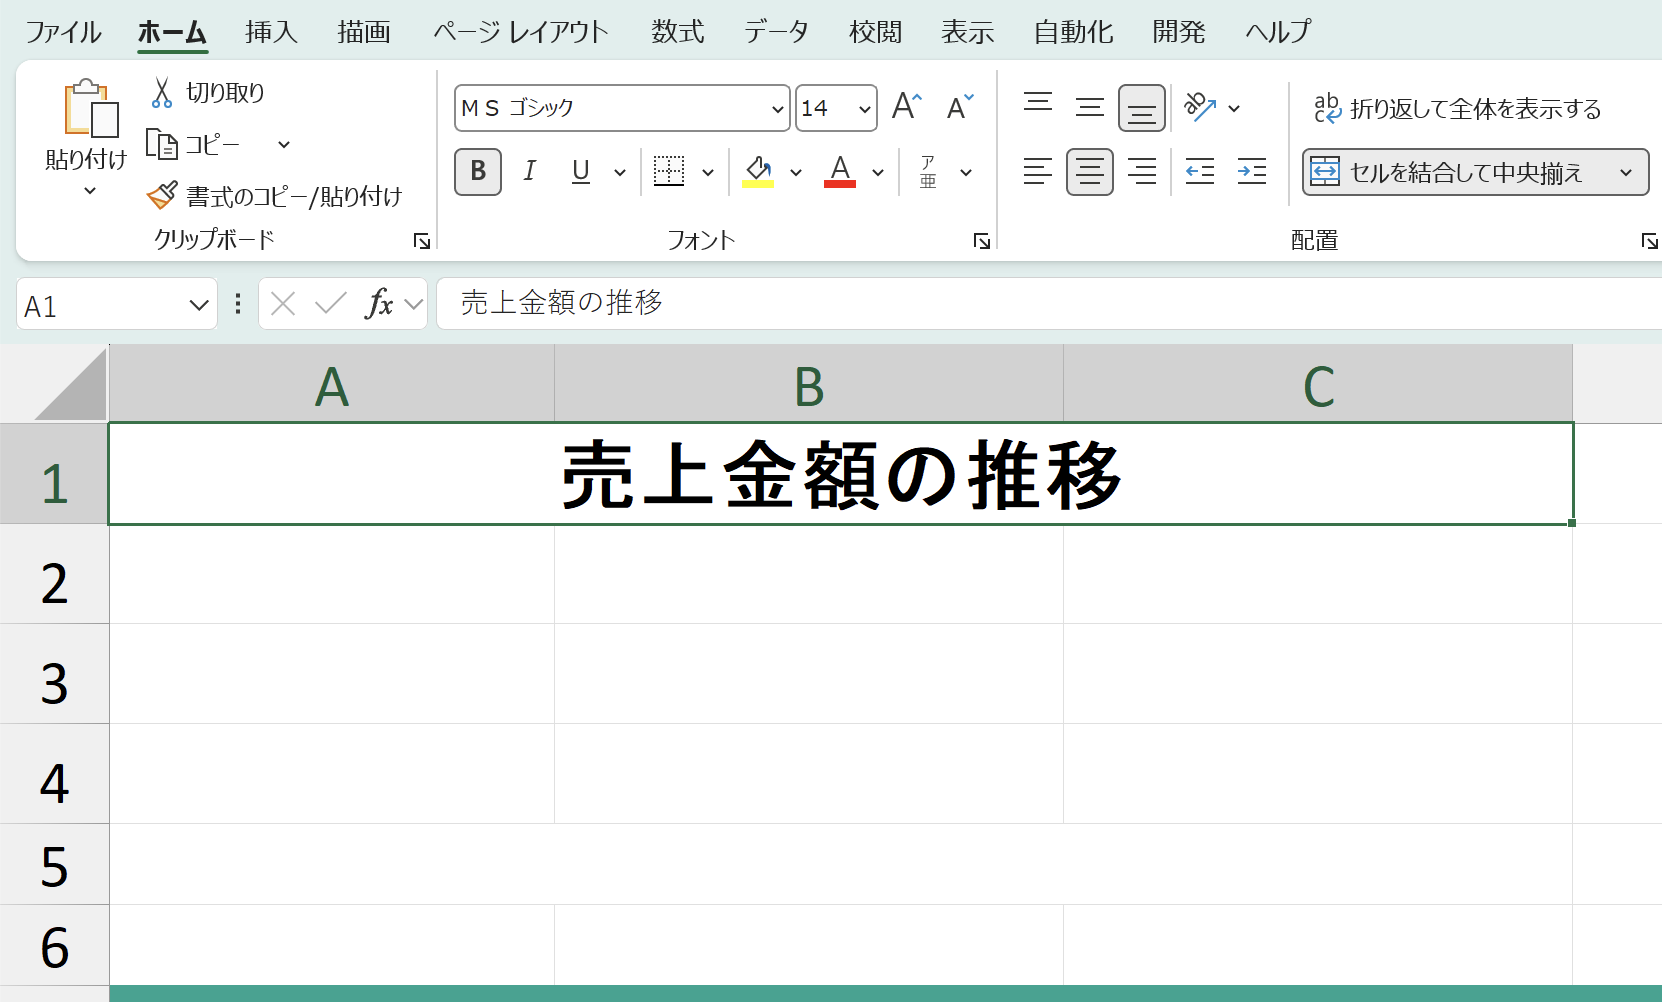The width and height of the screenshot is (1662, 1002).
Task: Click the increase indent icon
Action: click(1252, 171)
